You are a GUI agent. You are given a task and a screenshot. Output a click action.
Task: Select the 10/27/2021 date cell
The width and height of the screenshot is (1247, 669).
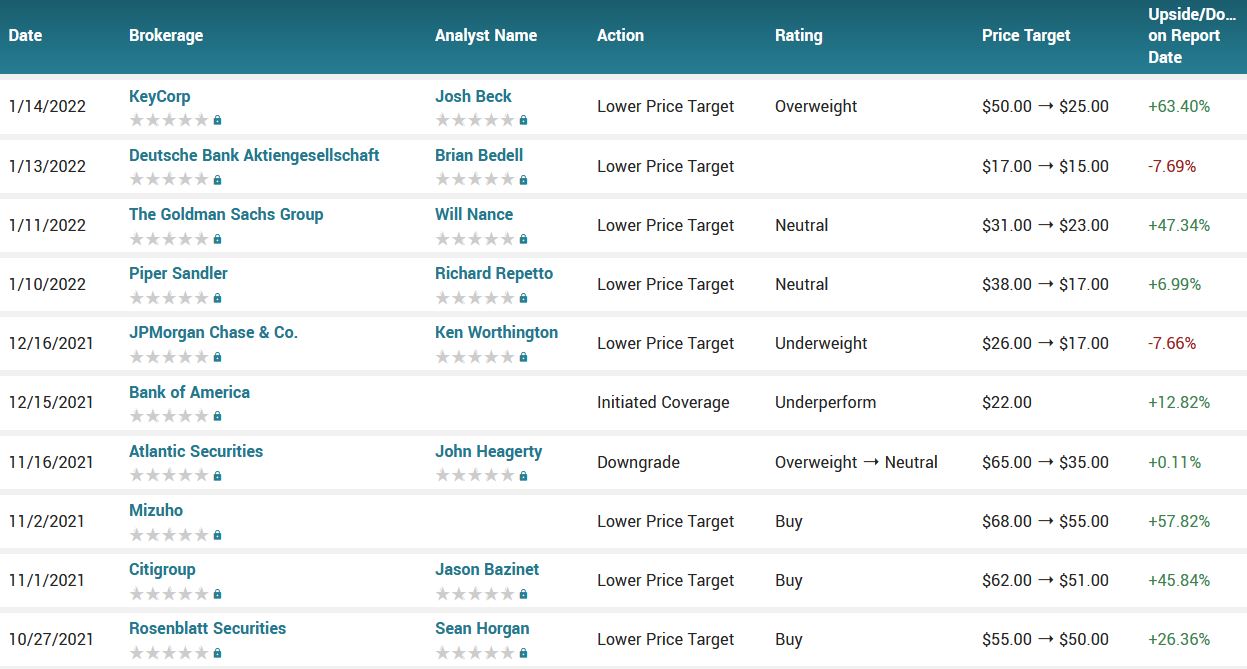(51, 639)
